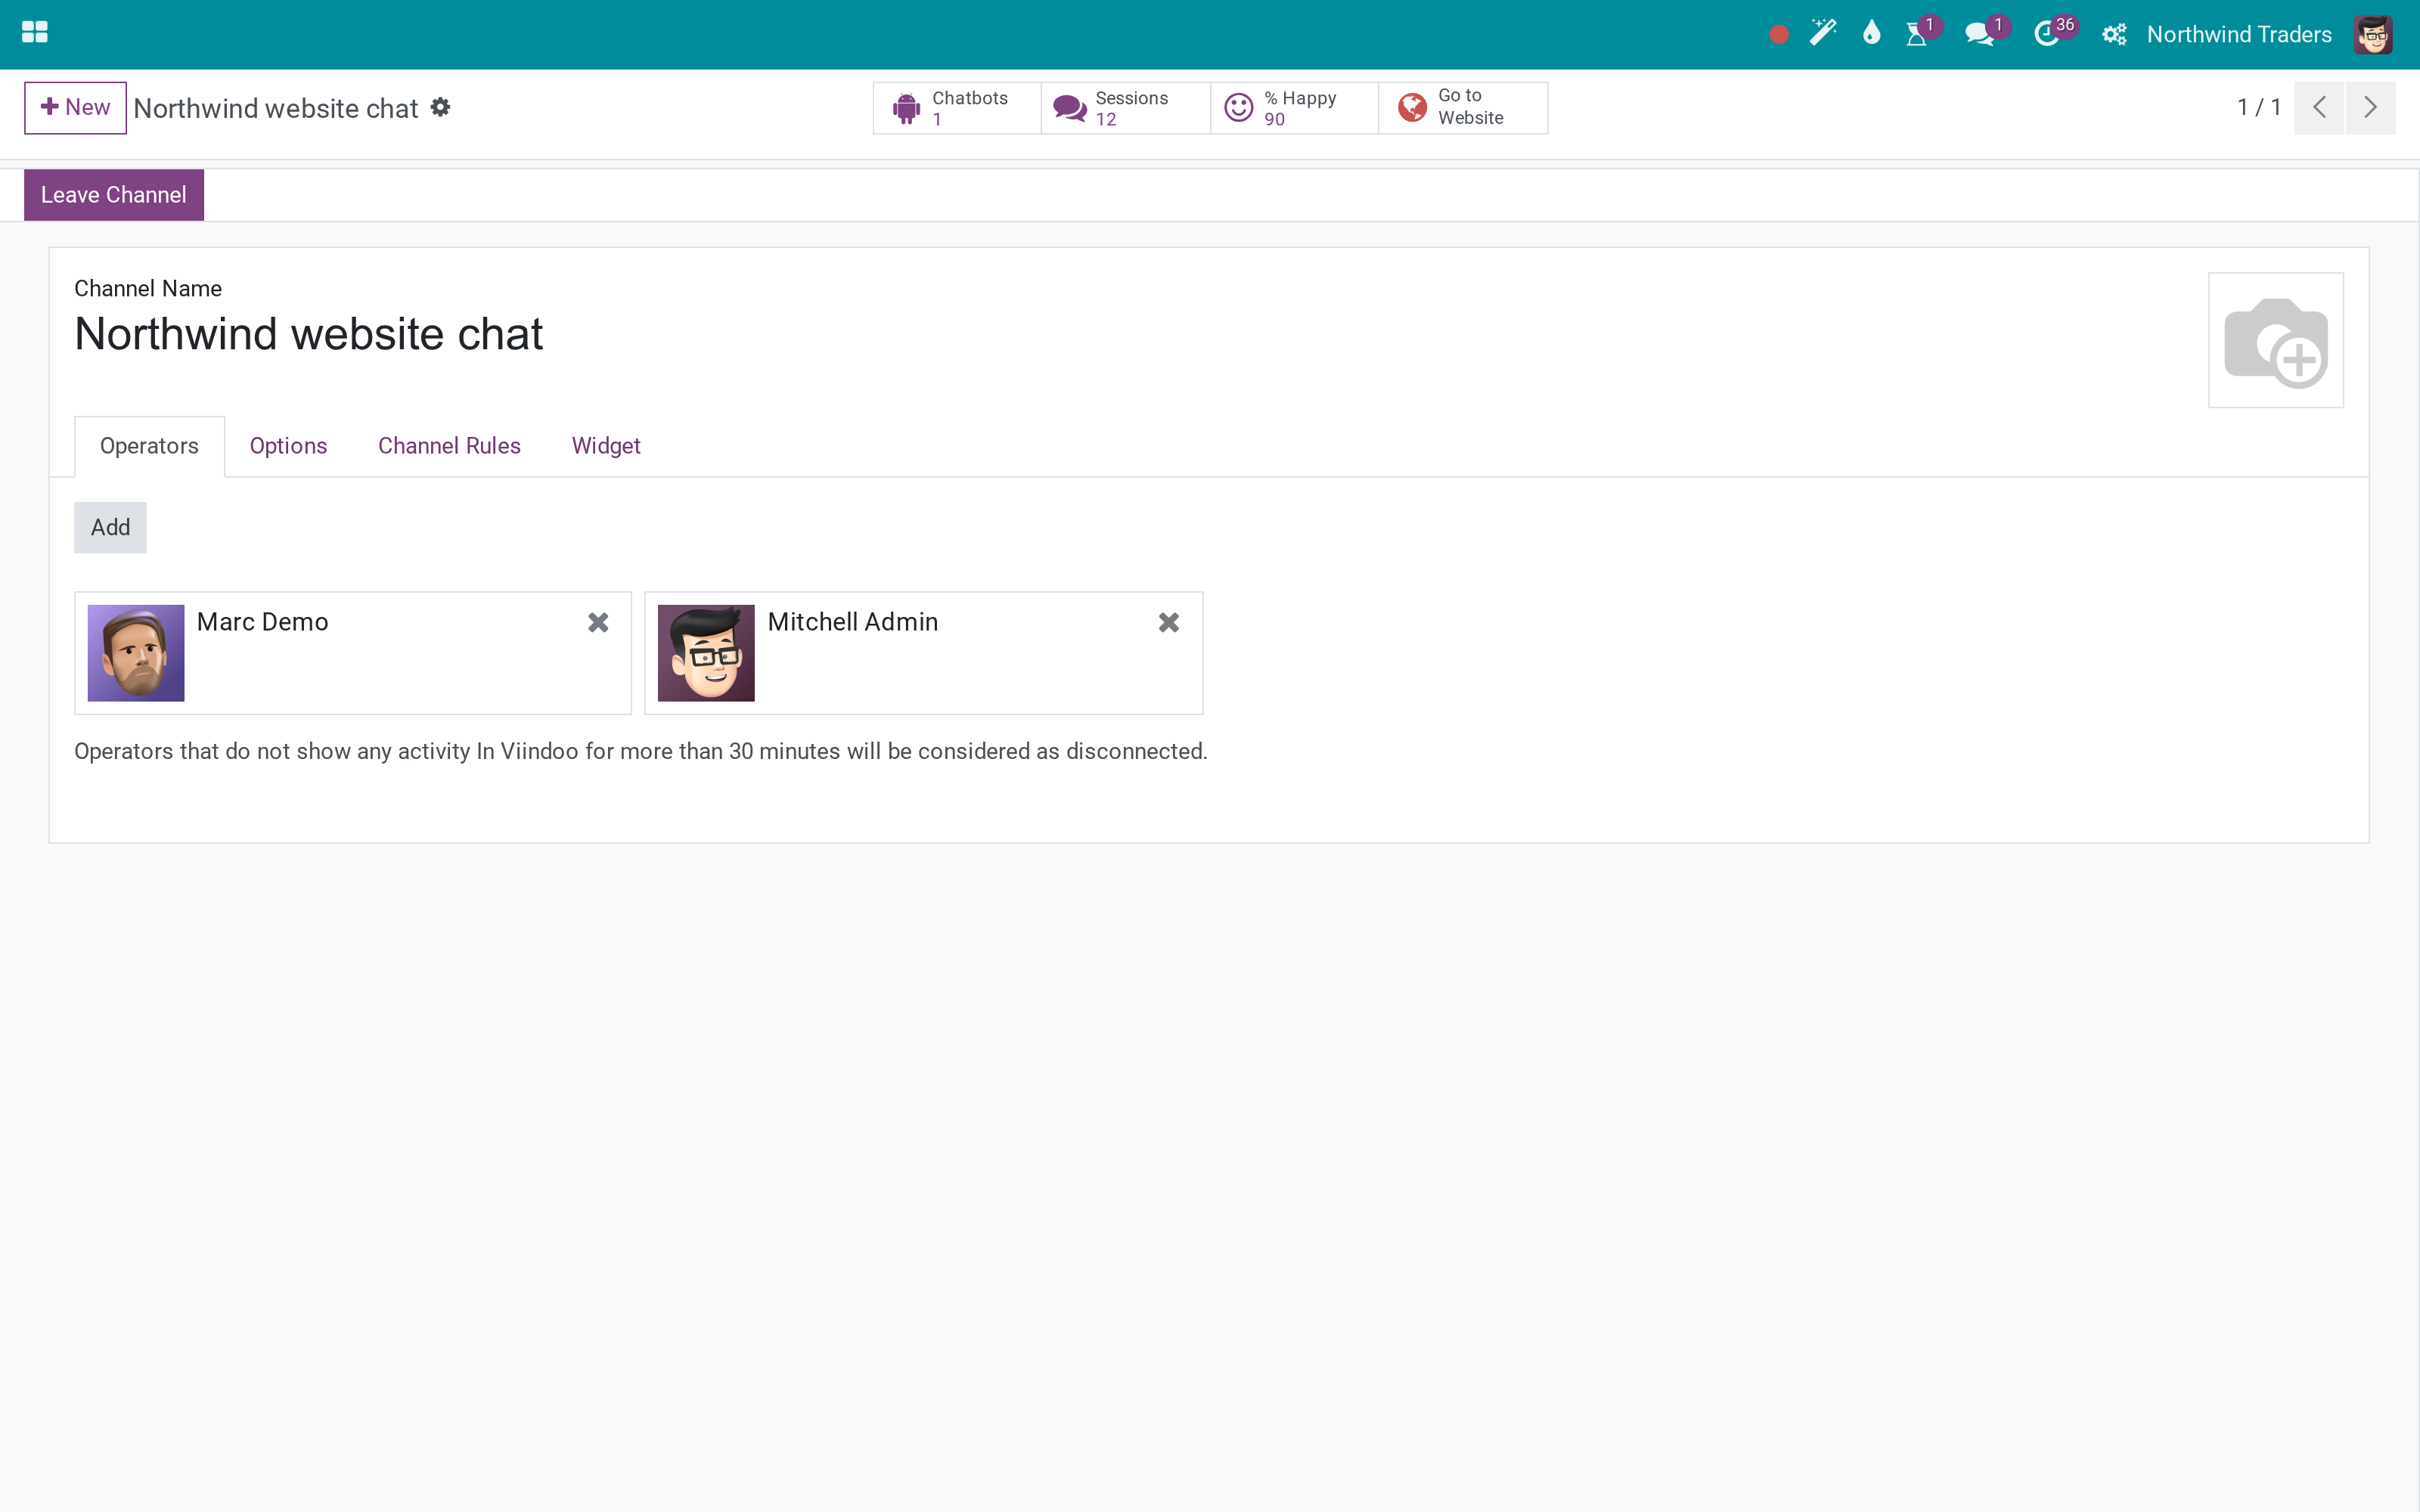
Task: Edit the Channel Name field
Action: [309, 334]
